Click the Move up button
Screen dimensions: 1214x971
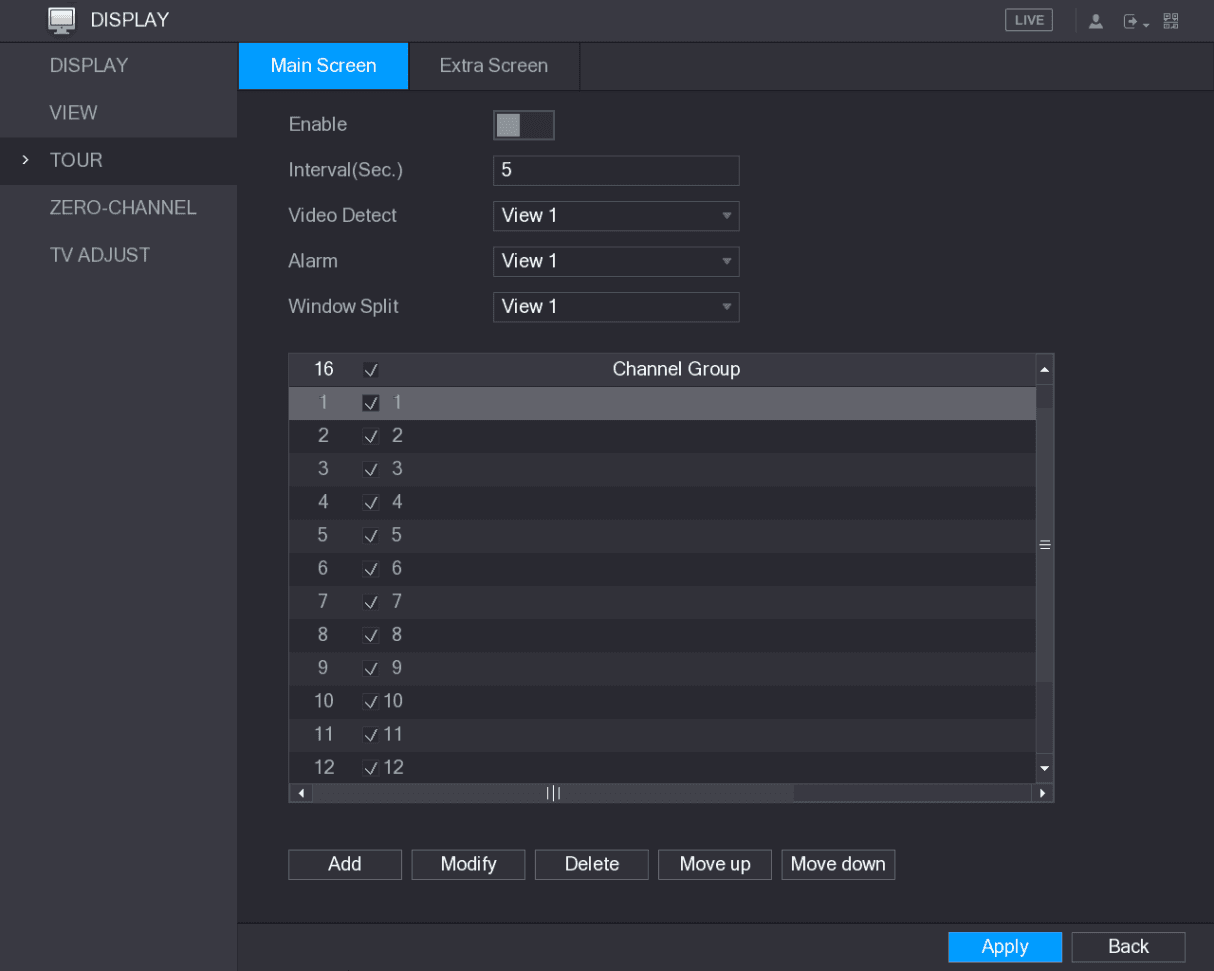pyautogui.click(x=715, y=864)
